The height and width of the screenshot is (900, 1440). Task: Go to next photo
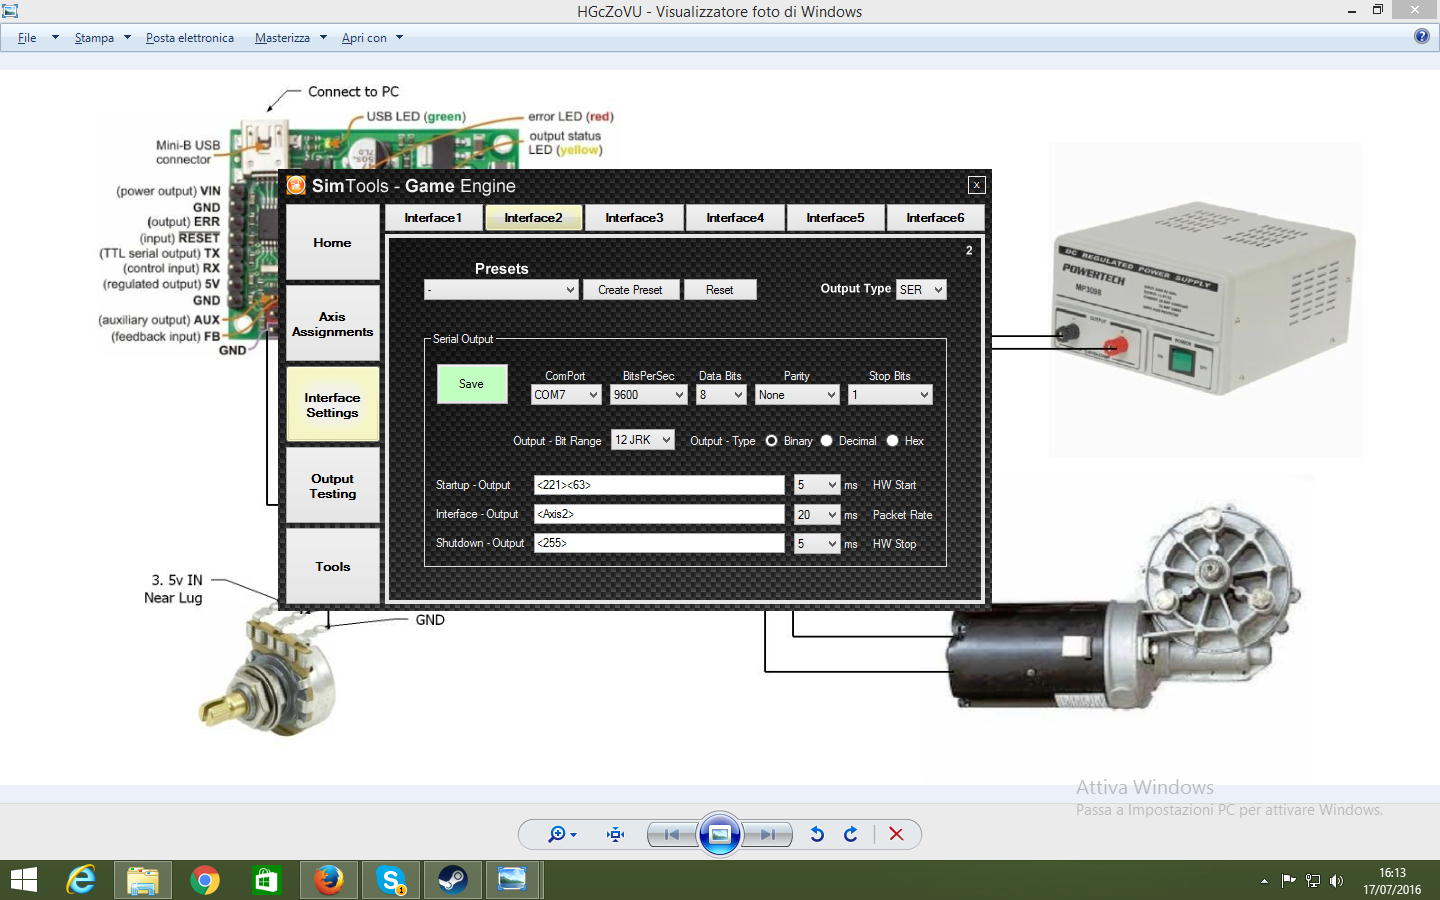[x=767, y=834]
